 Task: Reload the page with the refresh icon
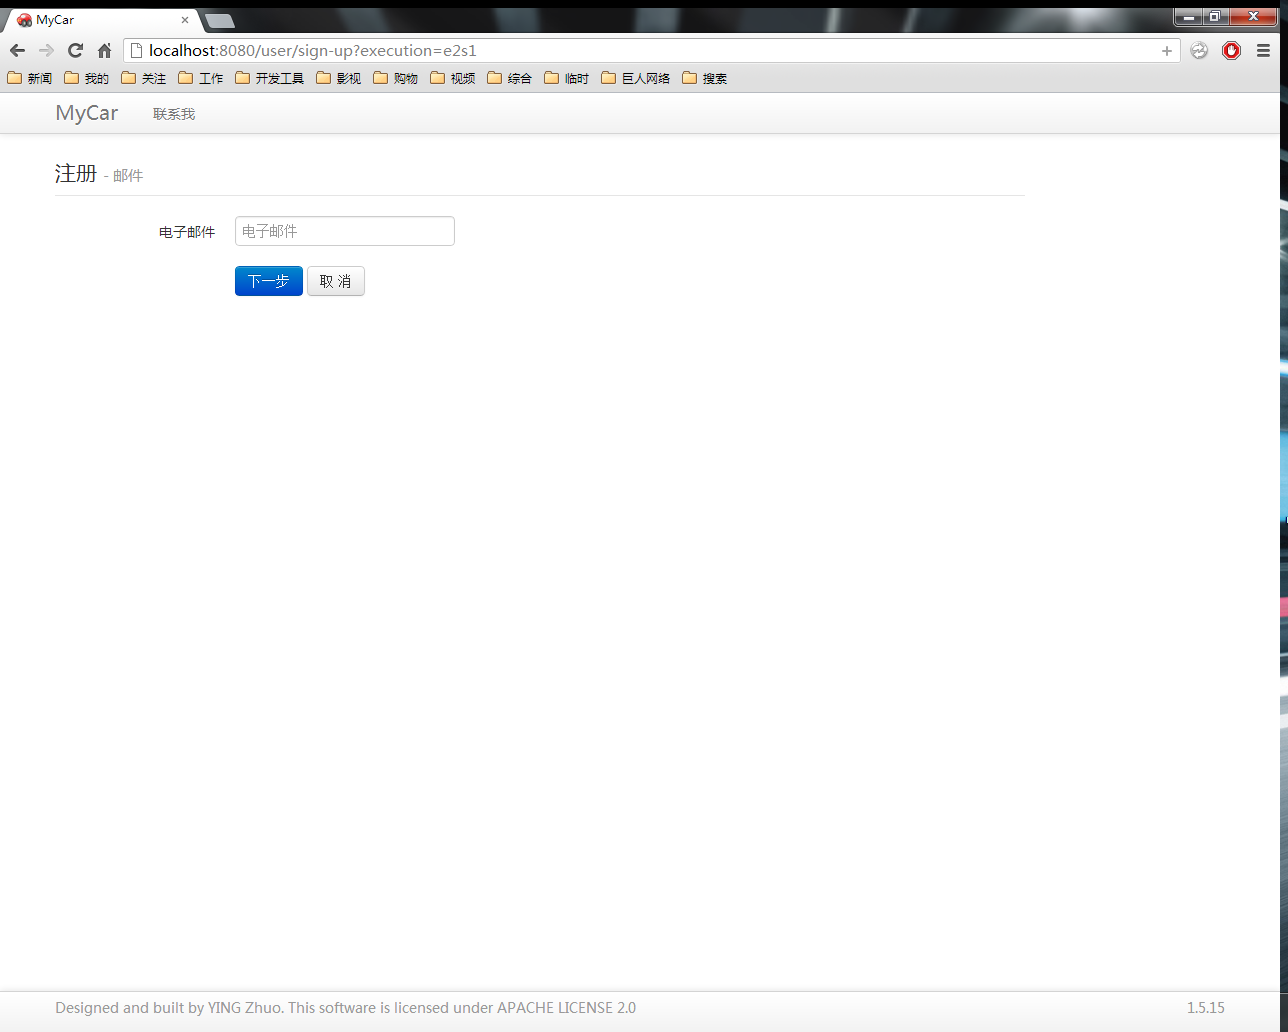(x=75, y=51)
